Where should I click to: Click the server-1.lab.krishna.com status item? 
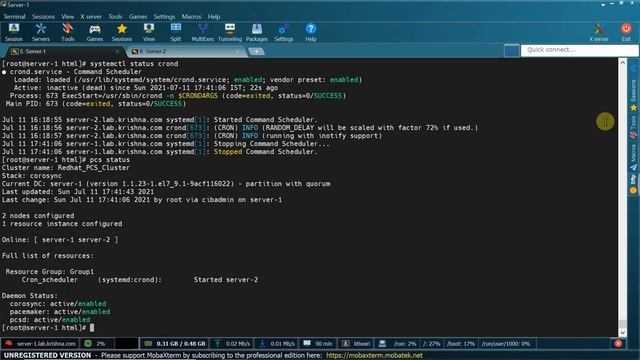click(x=41, y=344)
